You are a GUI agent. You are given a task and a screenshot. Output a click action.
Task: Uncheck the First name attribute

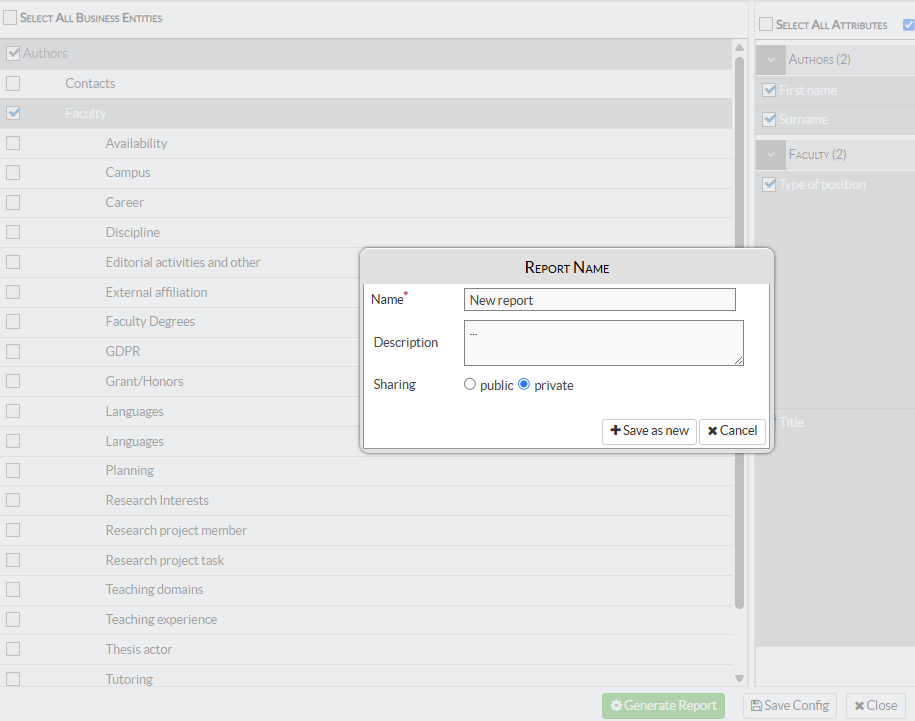(769, 90)
